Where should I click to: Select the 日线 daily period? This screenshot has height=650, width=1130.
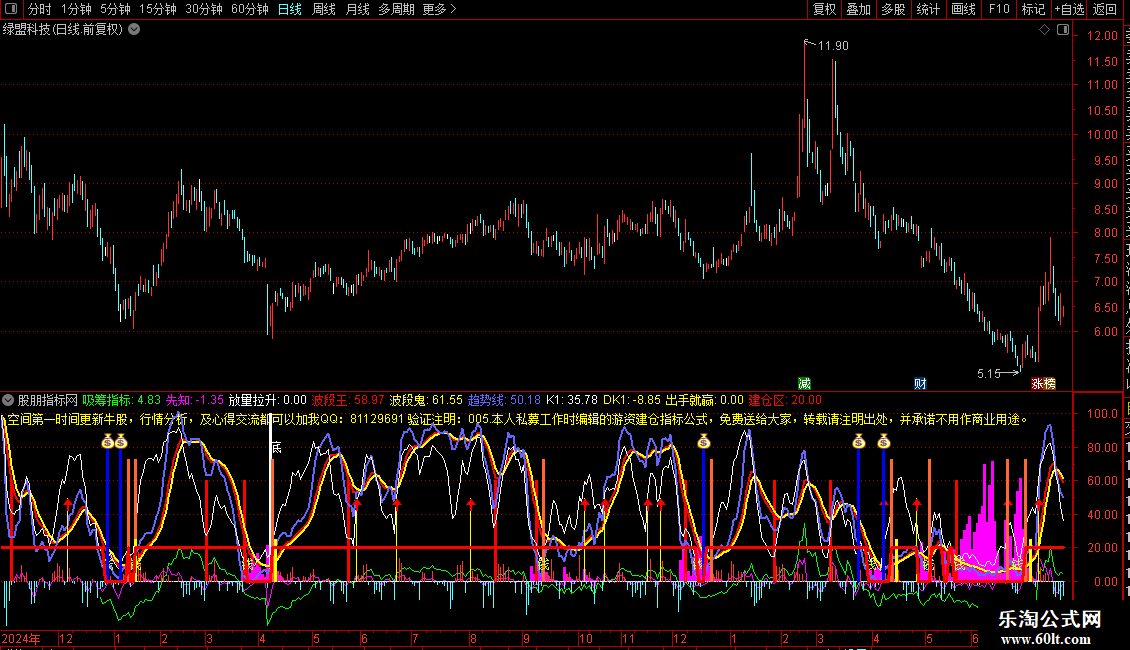click(x=290, y=9)
